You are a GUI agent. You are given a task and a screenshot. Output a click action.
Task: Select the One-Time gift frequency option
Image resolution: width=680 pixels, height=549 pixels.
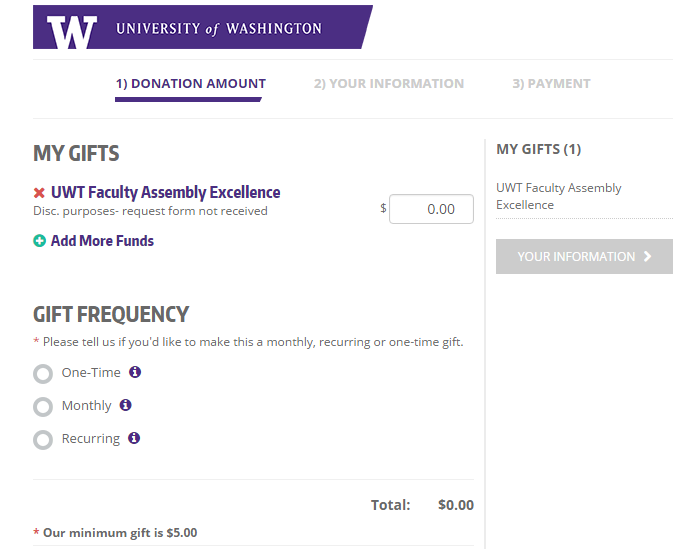(43, 374)
